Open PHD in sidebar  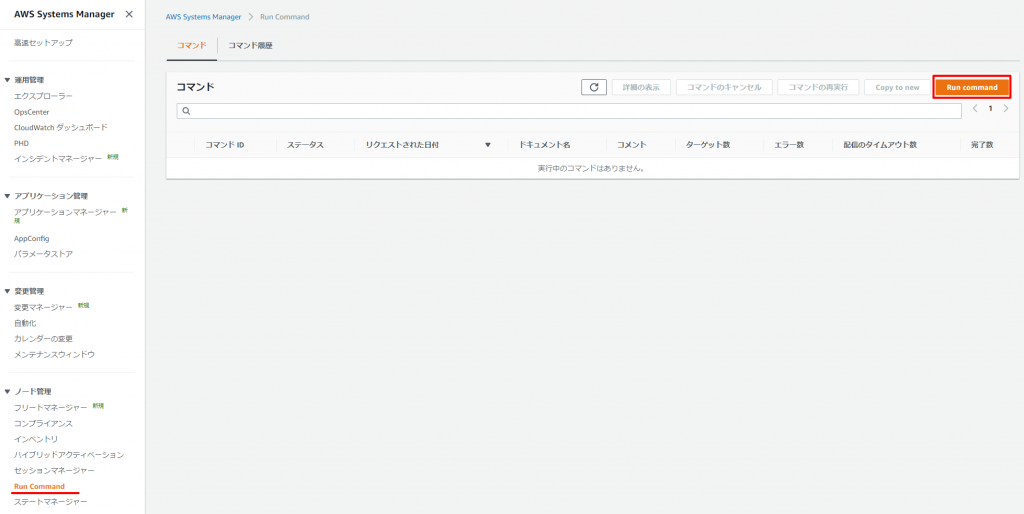coord(22,143)
